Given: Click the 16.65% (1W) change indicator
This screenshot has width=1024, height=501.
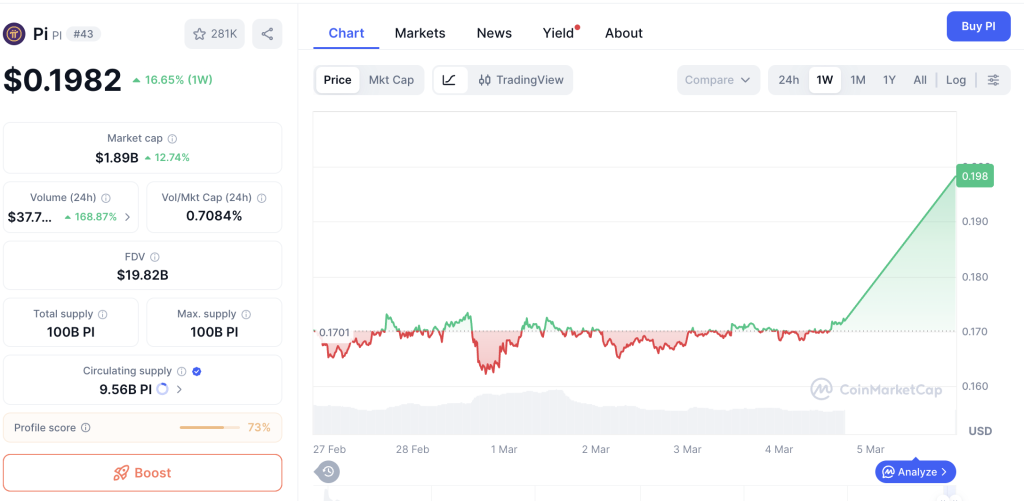Looking at the screenshot, I should pyautogui.click(x=172, y=80).
